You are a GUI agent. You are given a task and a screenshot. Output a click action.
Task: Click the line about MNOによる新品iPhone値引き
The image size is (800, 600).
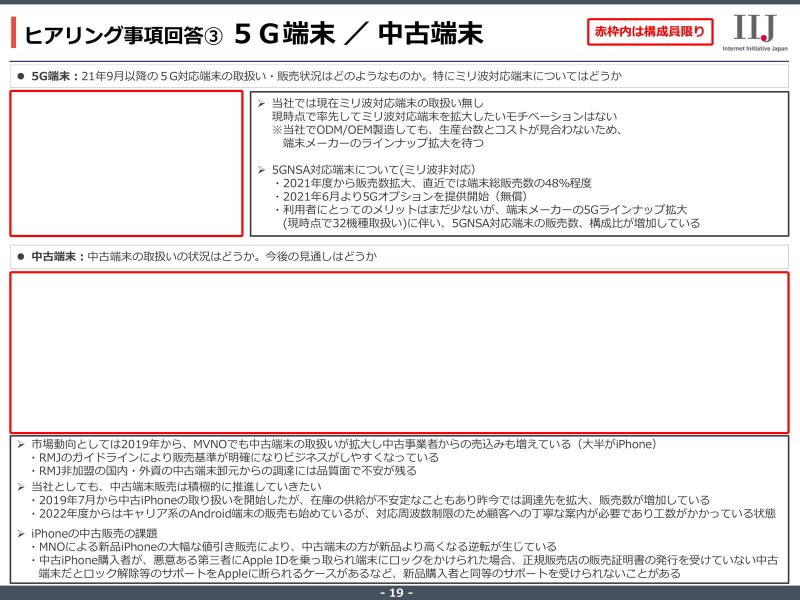coord(293,547)
